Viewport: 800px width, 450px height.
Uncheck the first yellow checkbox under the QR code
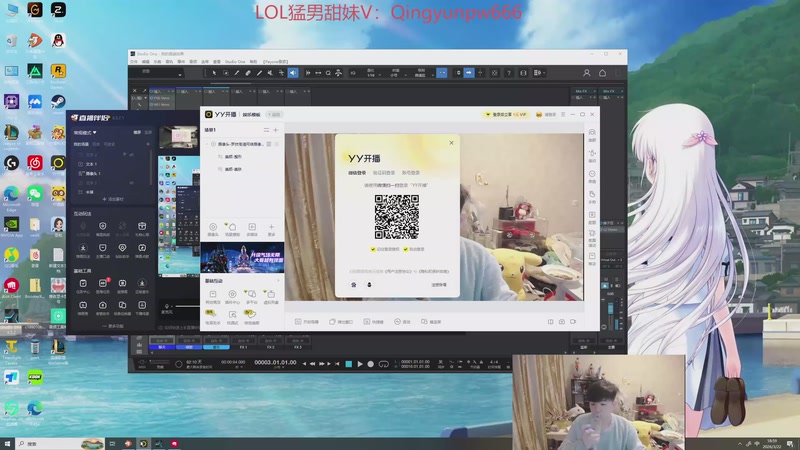click(x=373, y=249)
